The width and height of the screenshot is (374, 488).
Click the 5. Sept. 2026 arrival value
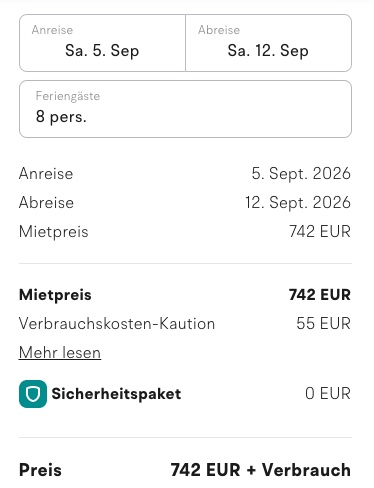(x=301, y=174)
